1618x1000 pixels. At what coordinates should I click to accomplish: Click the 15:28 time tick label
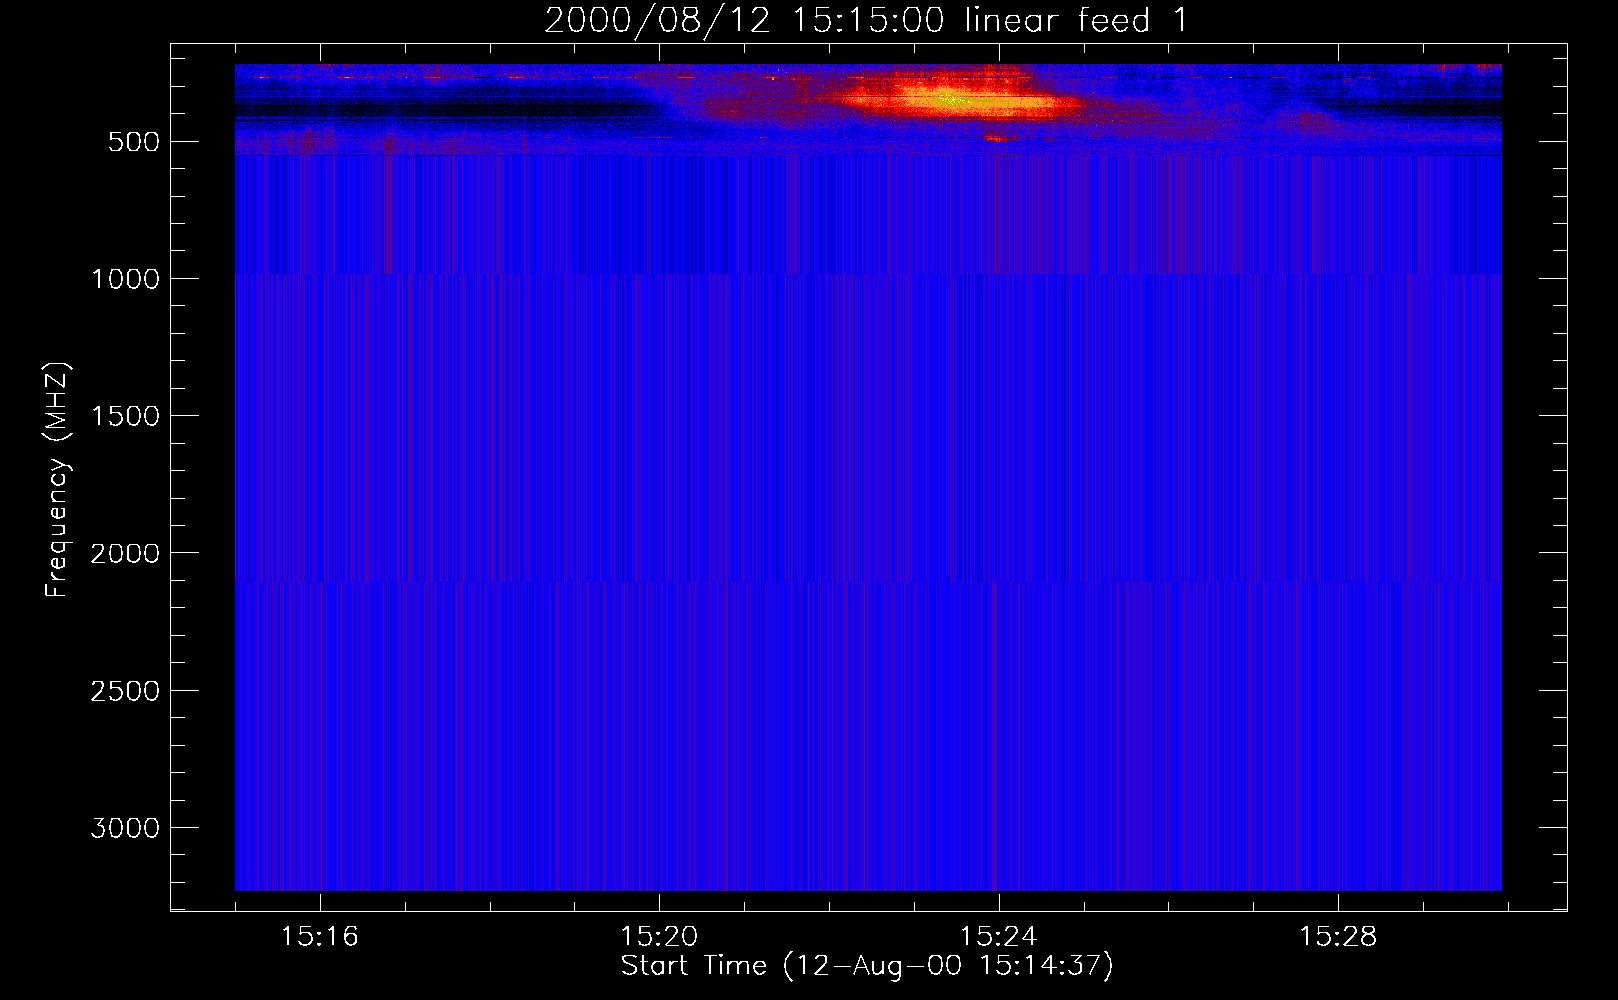pos(1338,936)
